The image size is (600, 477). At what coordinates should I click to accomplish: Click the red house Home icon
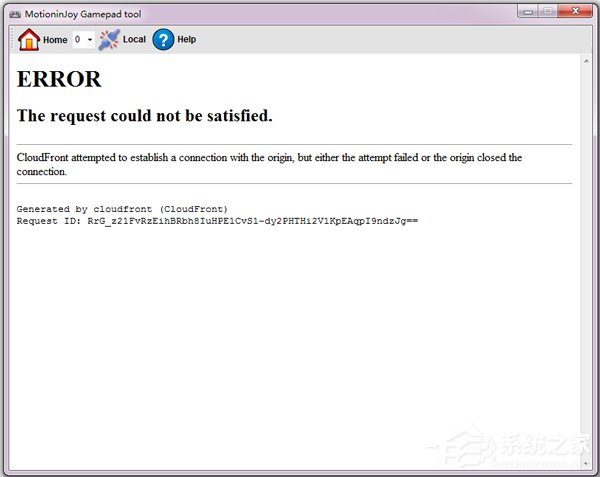[29, 39]
